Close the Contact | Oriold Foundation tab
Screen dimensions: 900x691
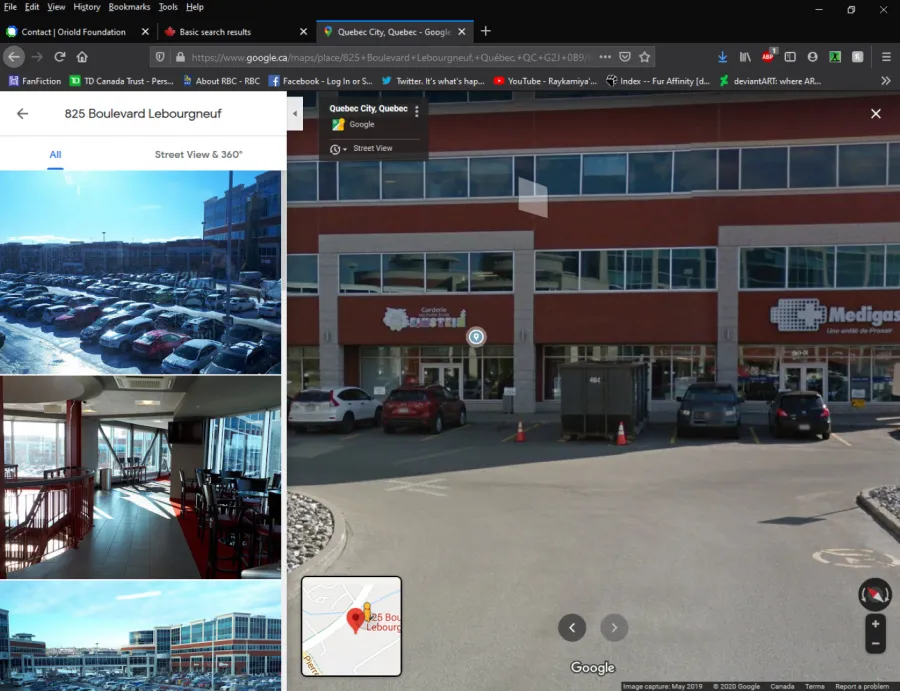coord(145,32)
